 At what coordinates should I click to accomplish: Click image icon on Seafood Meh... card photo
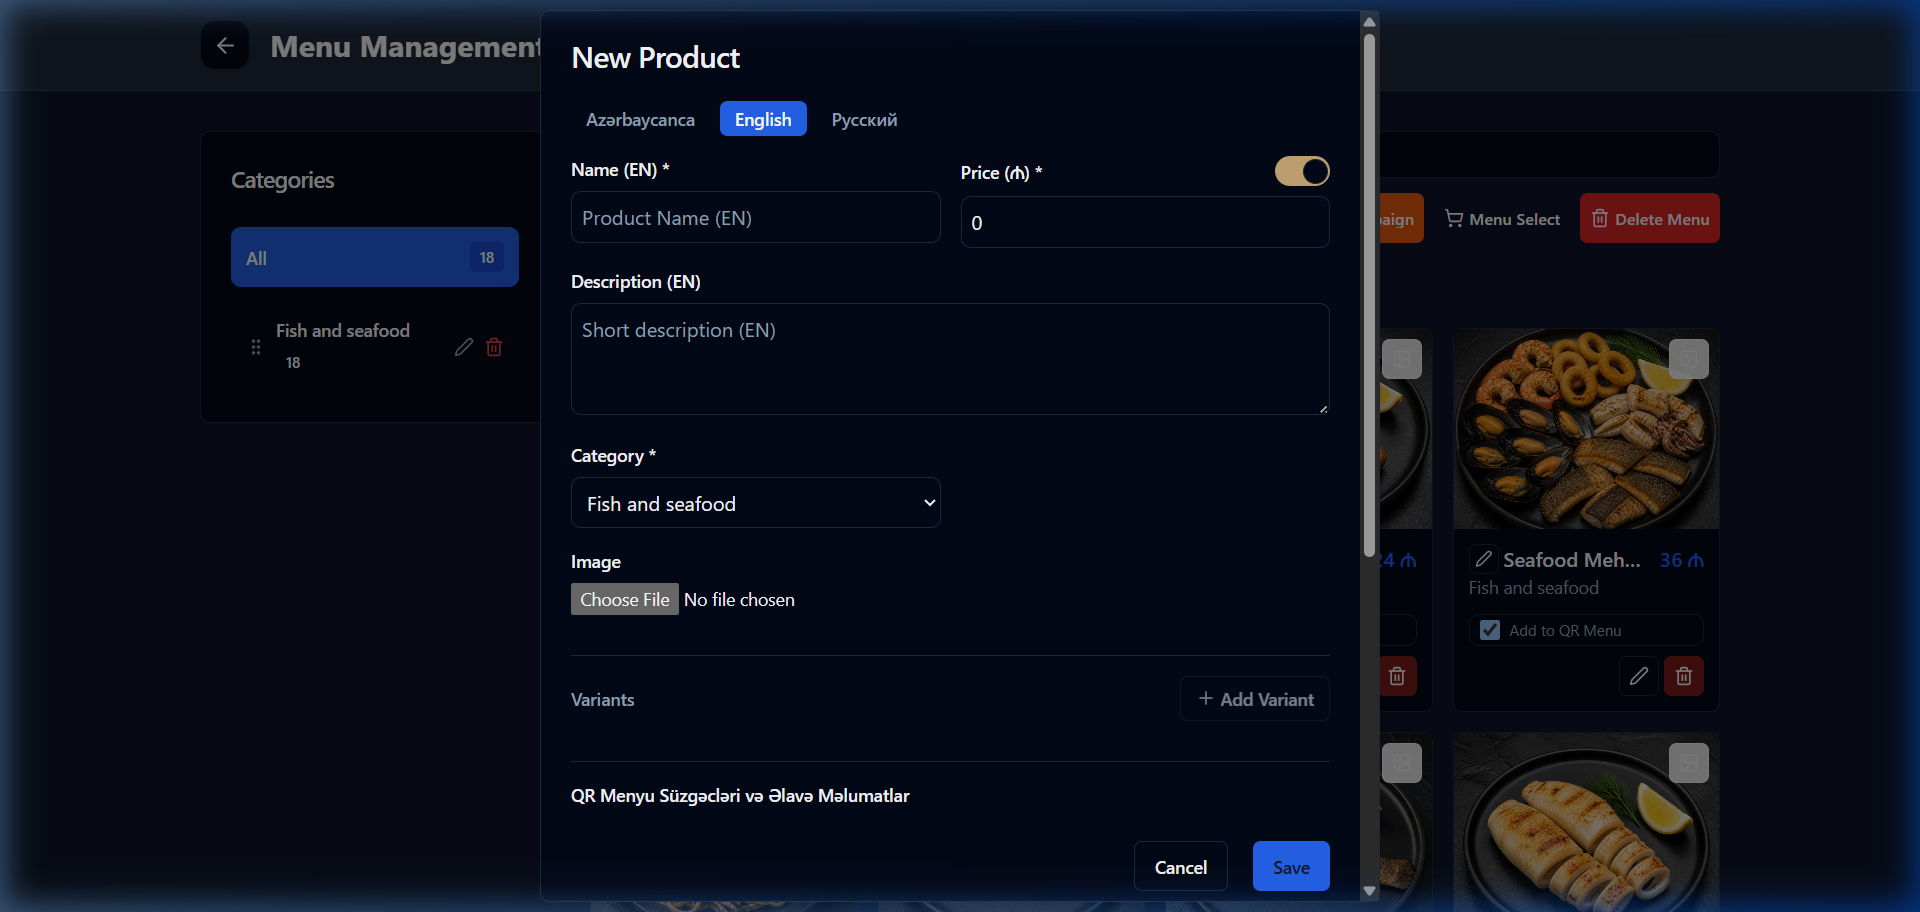[x=1689, y=359]
